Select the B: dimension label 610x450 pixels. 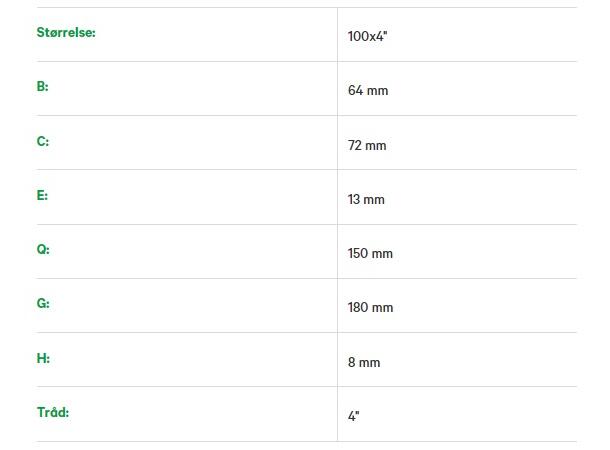click(42, 86)
